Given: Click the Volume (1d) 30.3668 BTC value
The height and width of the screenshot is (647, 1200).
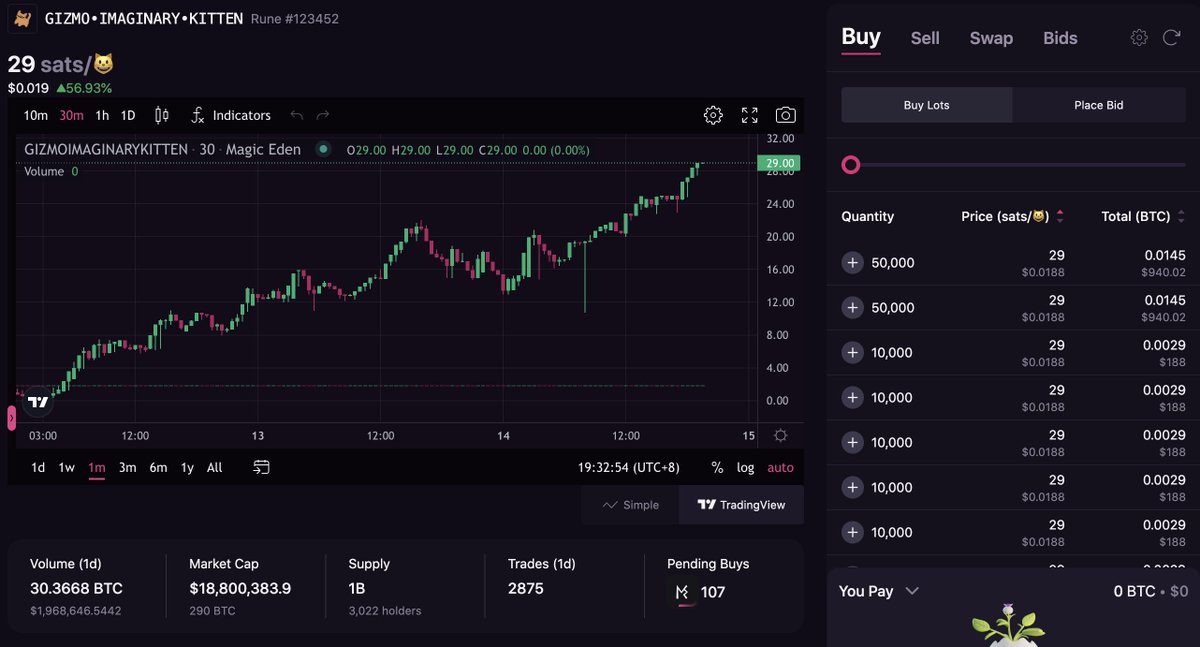Looking at the screenshot, I should click(x=76, y=588).
